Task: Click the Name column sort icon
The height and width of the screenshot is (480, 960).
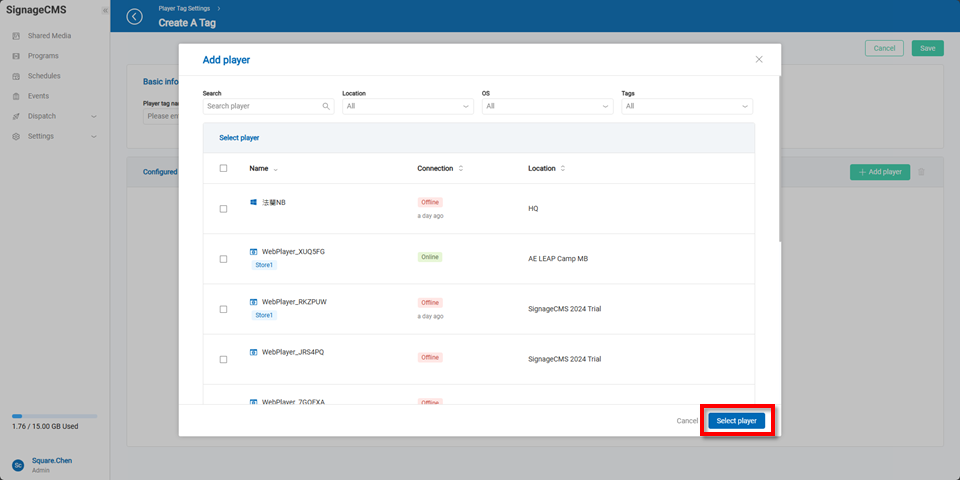Action: pyautogui.click(x=276, y=169)
